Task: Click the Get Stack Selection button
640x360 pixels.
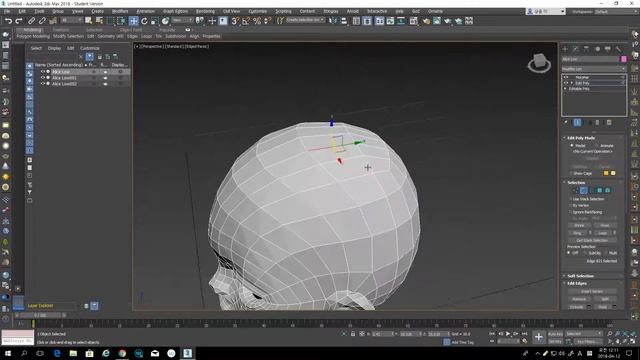Action: pos(592,240)
